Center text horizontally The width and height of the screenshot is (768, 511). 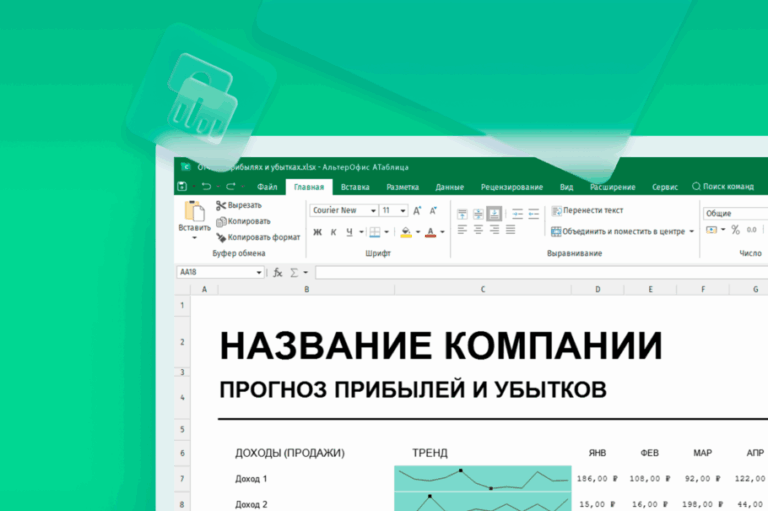click(x=478, y=229)
